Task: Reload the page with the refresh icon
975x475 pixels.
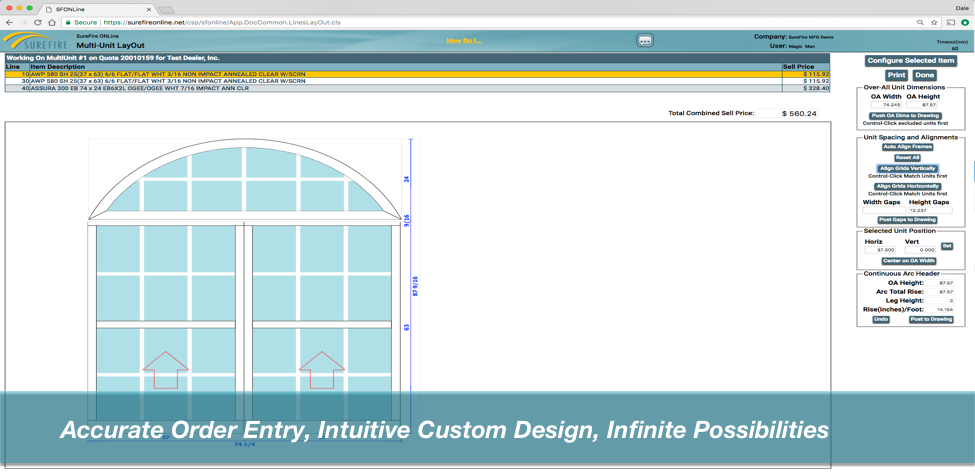Action: [36, 22]
